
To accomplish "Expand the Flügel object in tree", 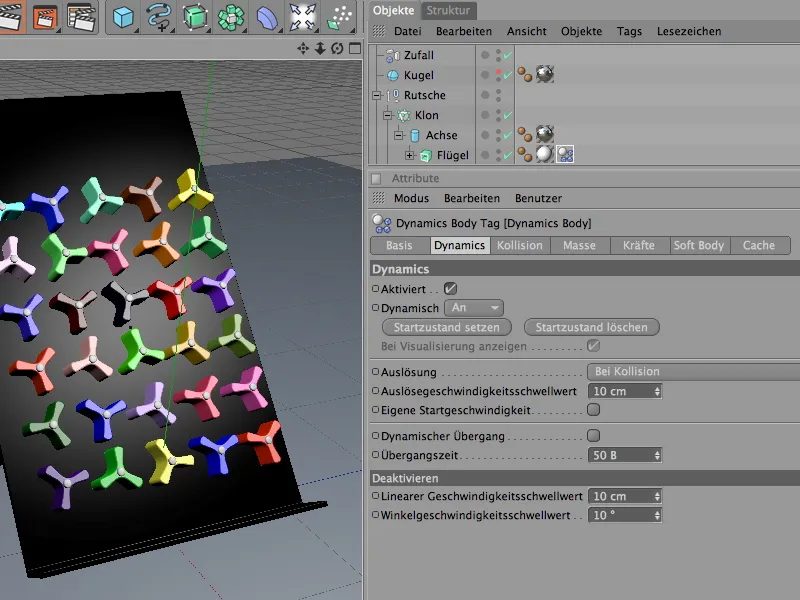I will click(408, 155).
